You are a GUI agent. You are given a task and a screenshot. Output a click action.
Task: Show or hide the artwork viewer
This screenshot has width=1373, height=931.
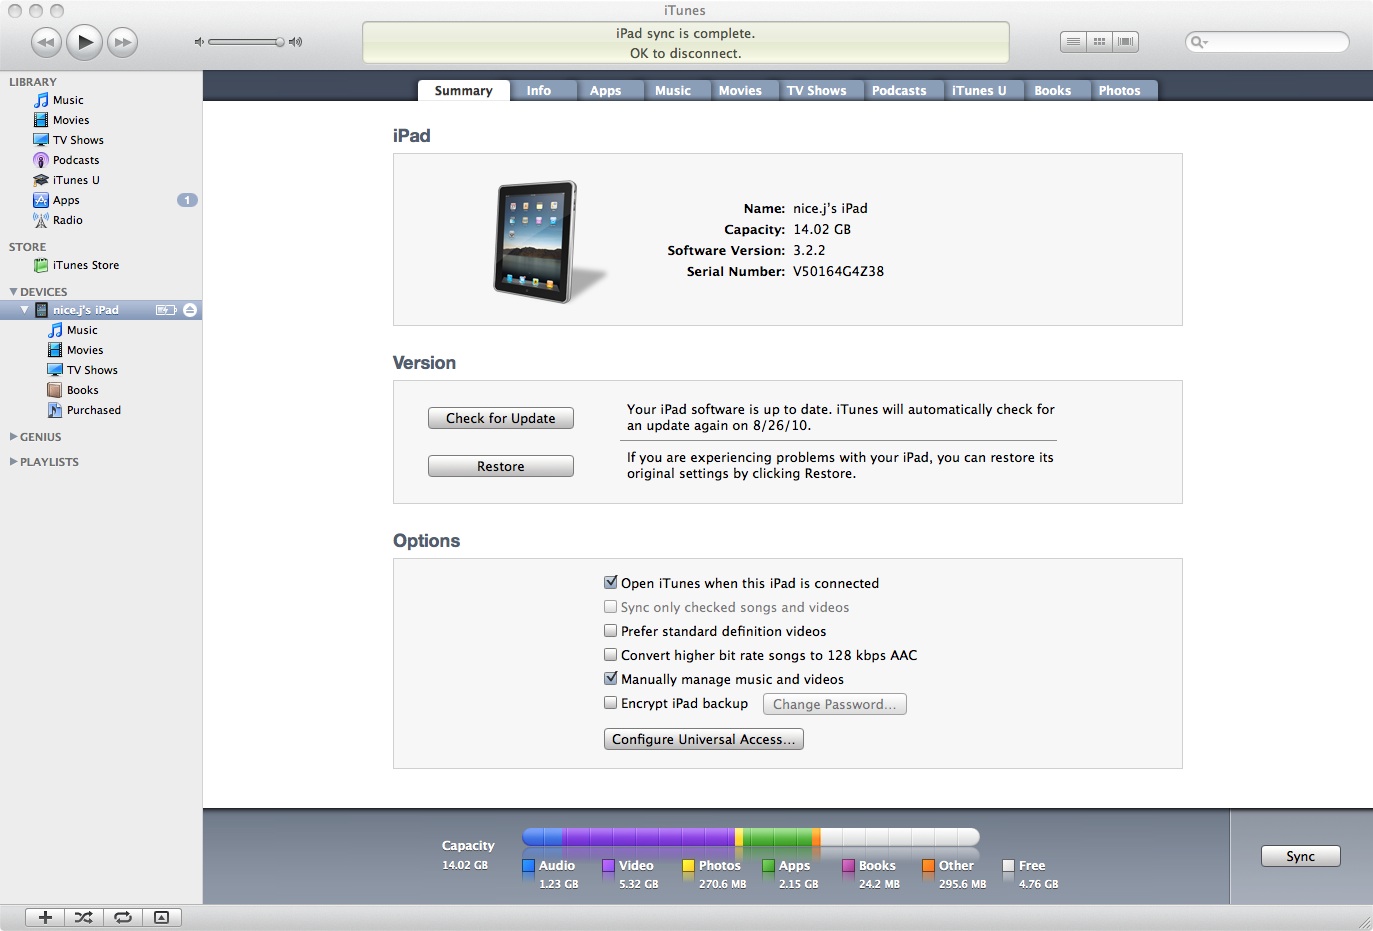(162, 917)
